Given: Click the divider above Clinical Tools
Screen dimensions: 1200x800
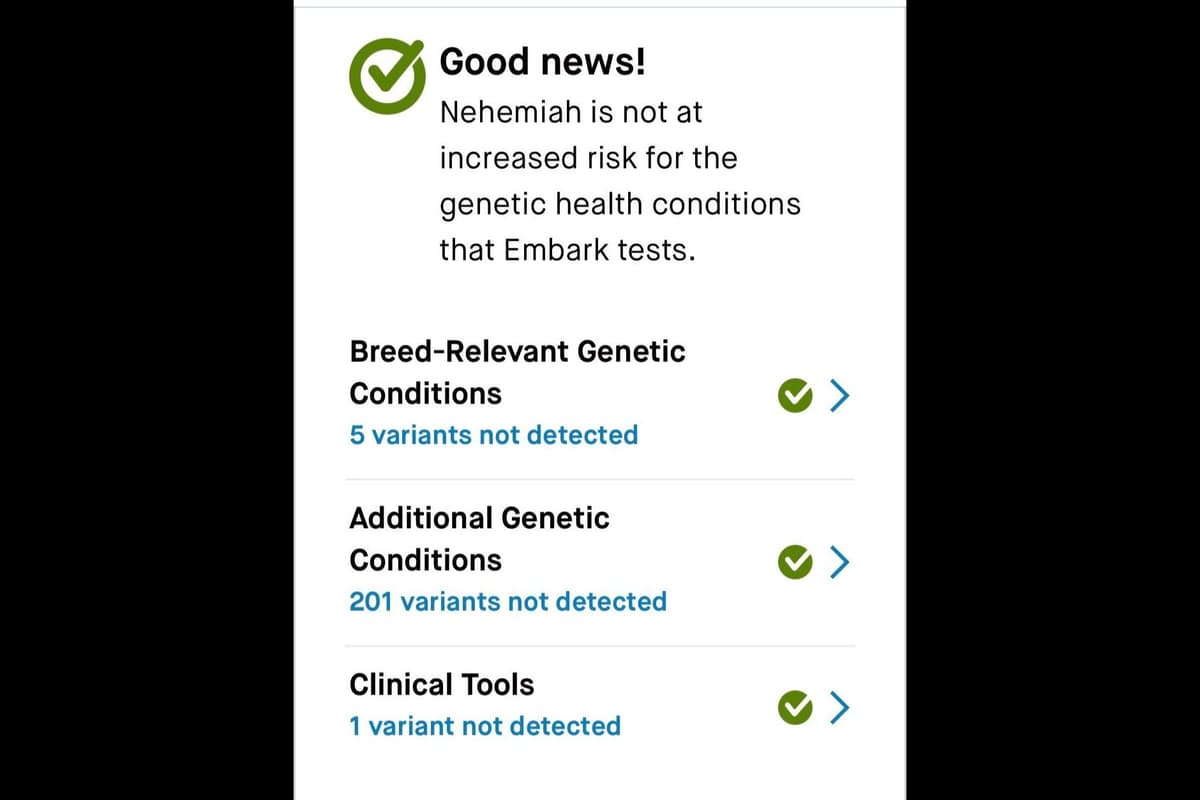Looking at the screenshot, I should tap(600, 646).
